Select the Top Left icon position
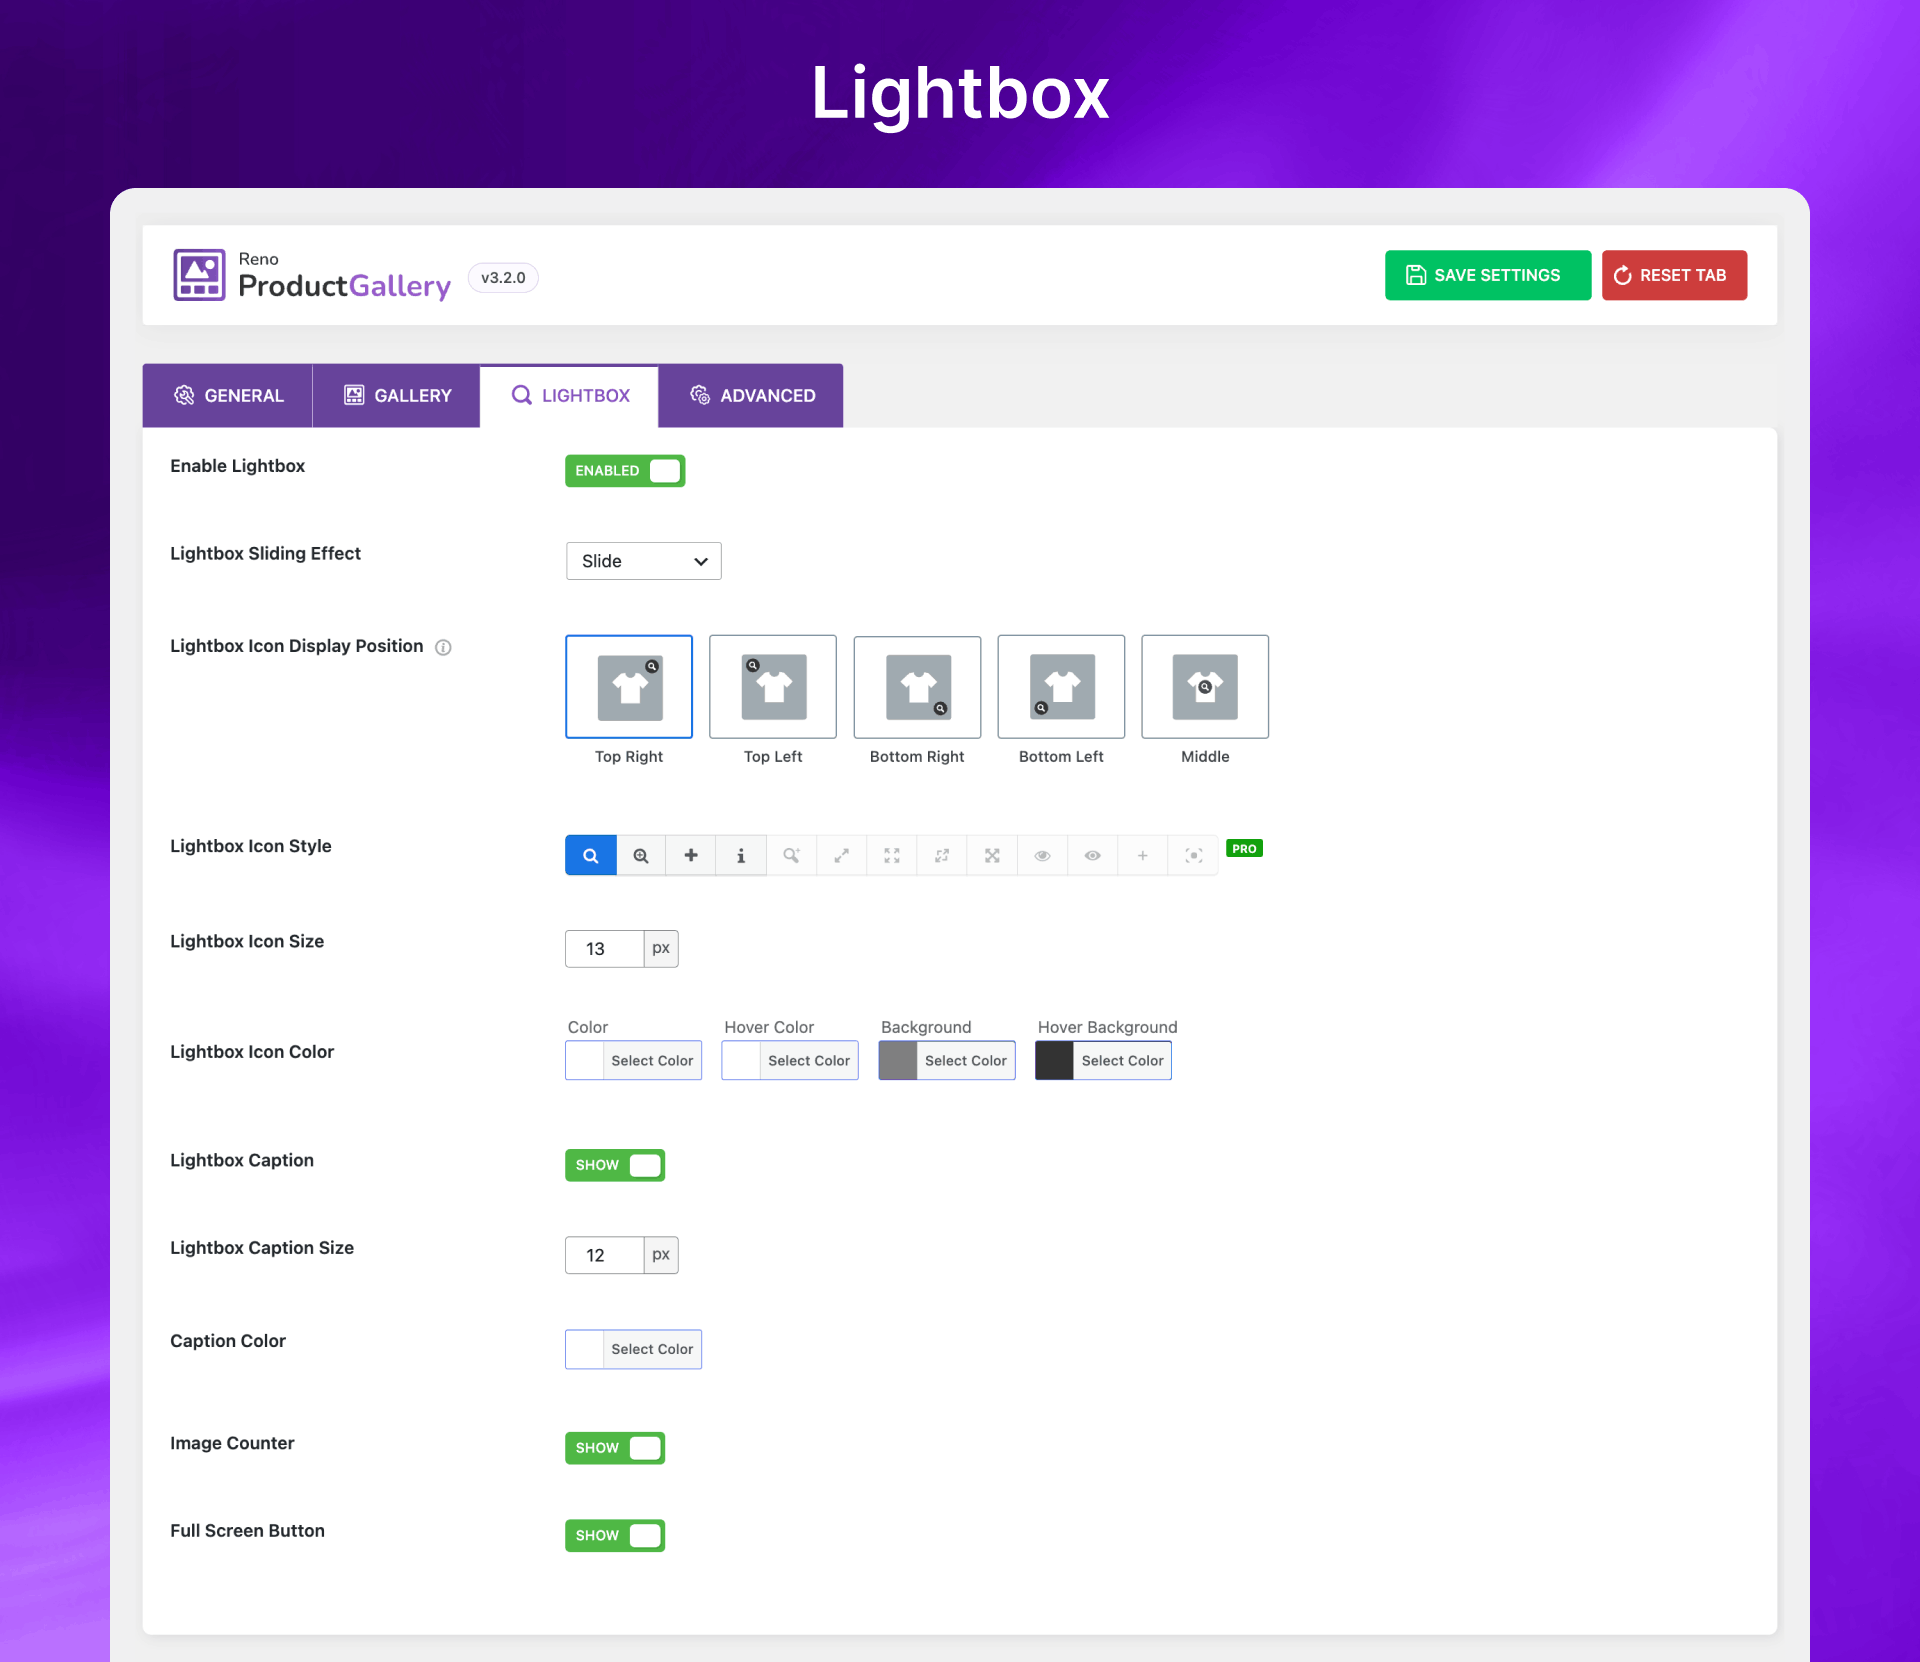Viewport: 1920px width, 1662px height. [x=773, y=687]
